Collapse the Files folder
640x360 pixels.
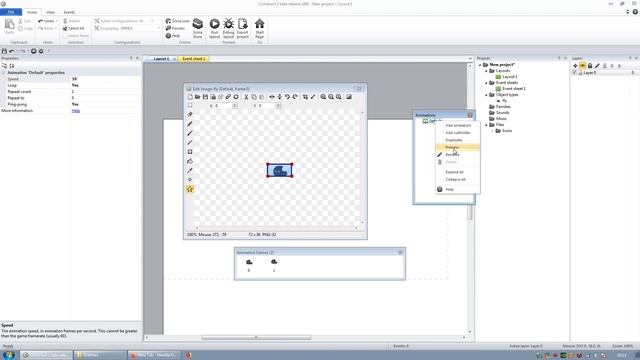486,125
